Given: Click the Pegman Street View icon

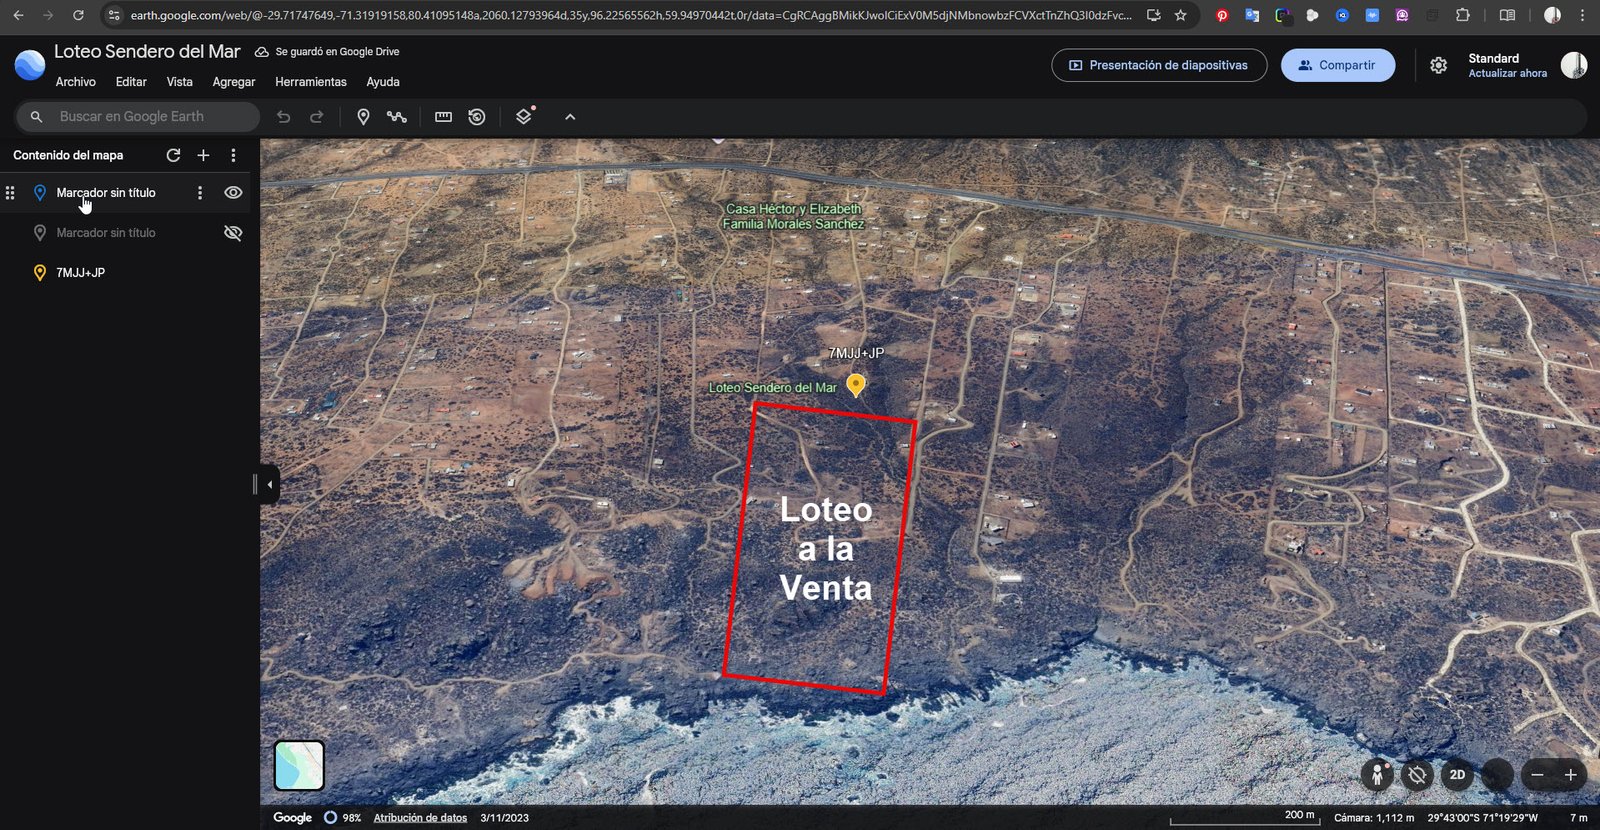Looking at the screenshot, I should 1377,775.
